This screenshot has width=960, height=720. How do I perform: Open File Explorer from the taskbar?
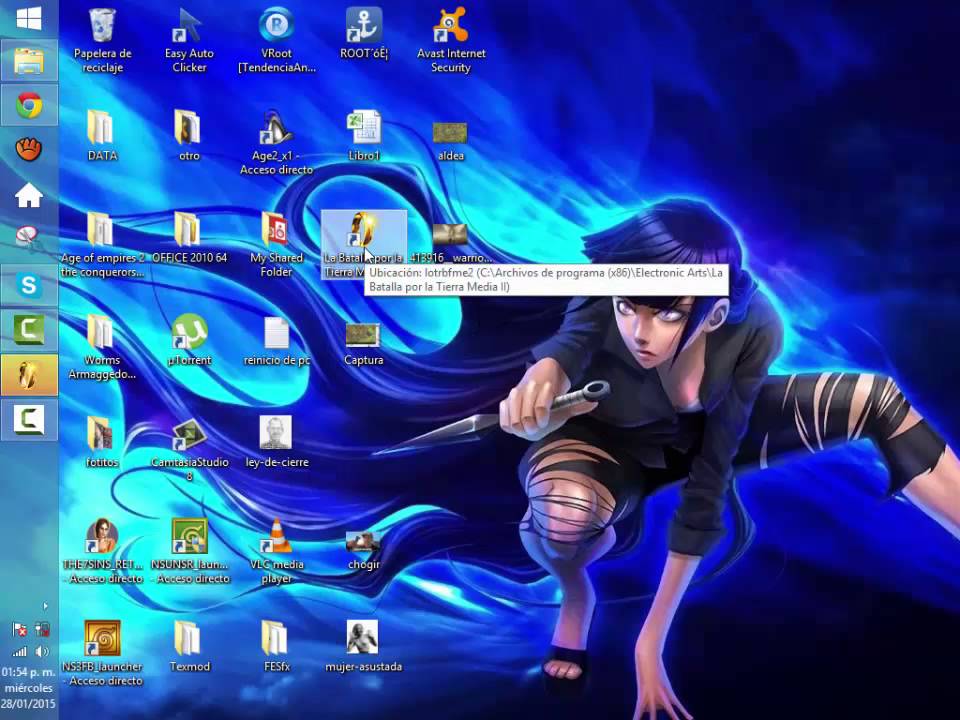point(29,61)
